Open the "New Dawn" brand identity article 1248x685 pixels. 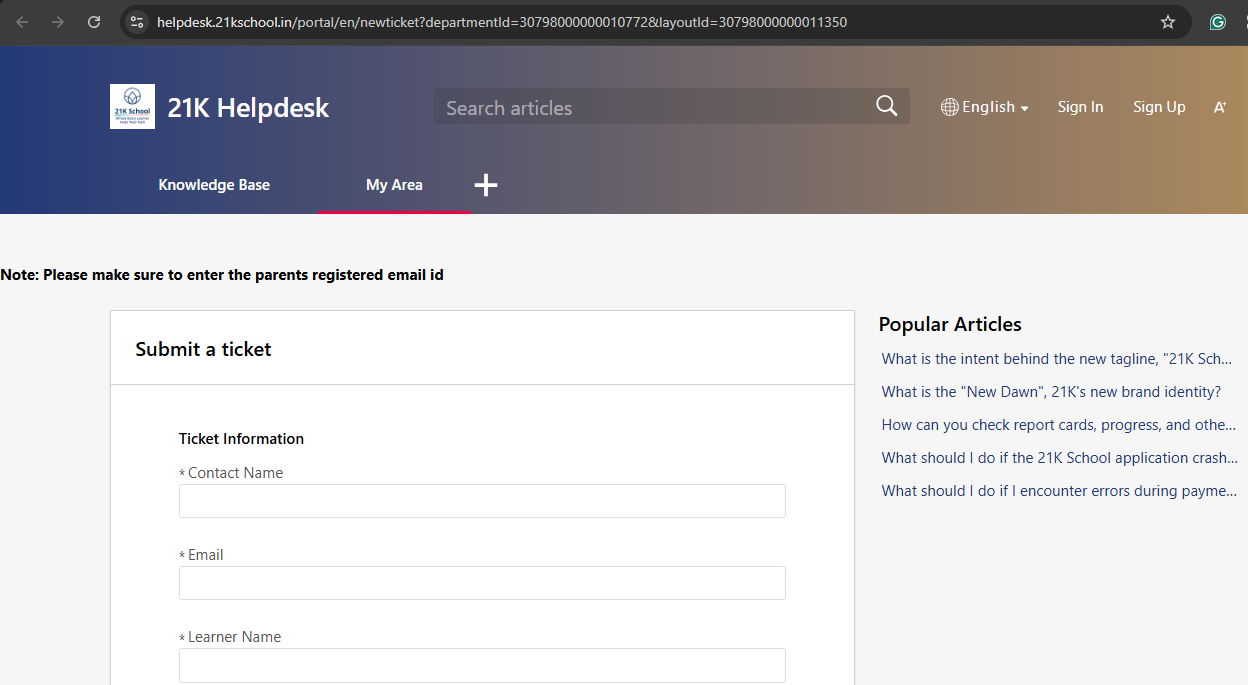click(x=1051, y=392)
